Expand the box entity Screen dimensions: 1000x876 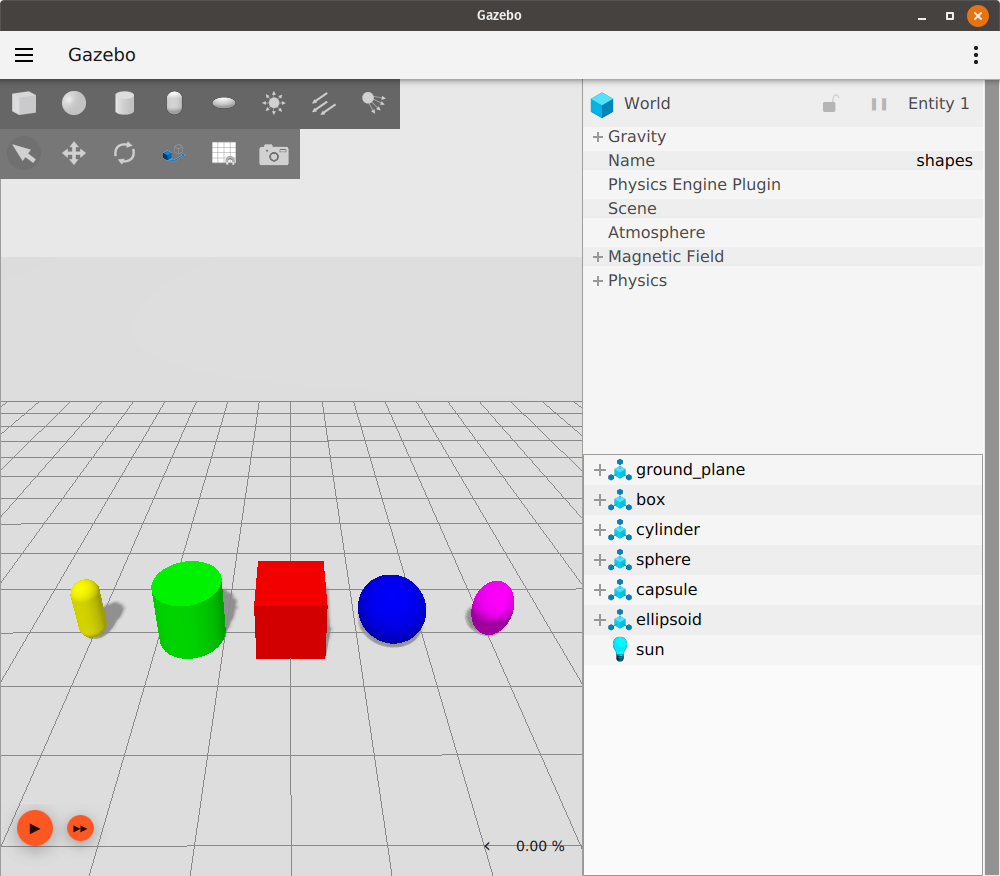click(x=599, y=500)
